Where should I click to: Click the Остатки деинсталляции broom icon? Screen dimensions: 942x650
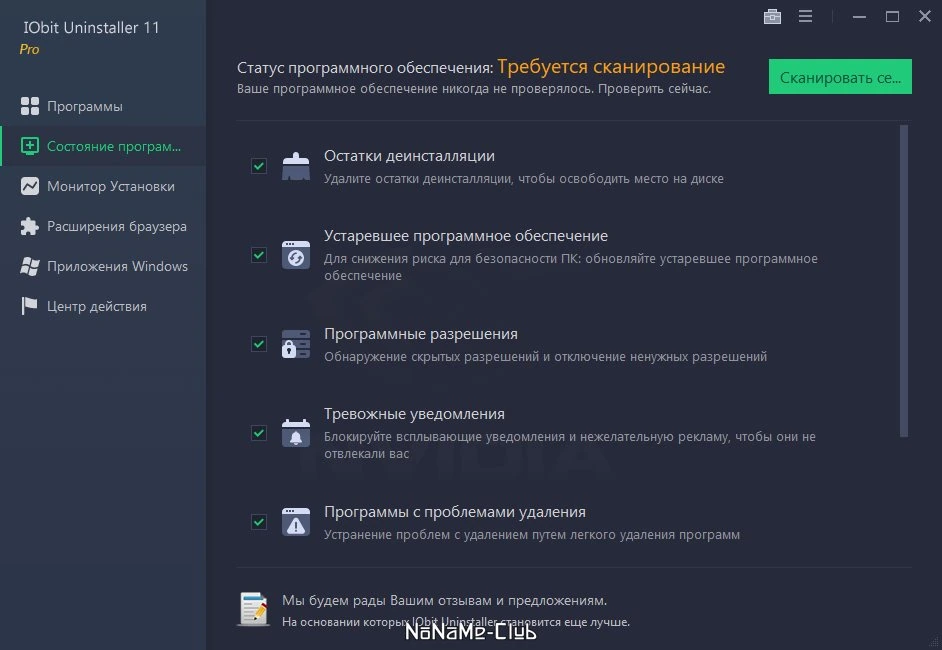pos(296,166)
